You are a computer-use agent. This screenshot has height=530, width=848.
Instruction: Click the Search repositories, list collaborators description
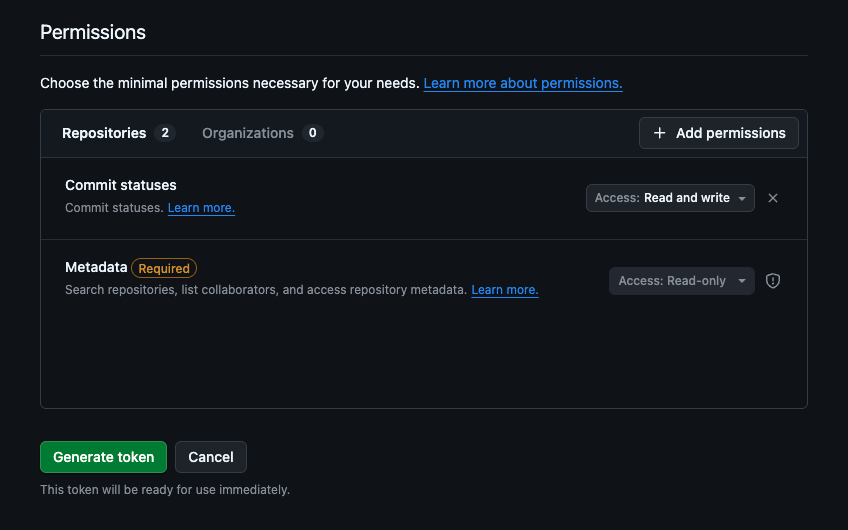click(266, 290)
